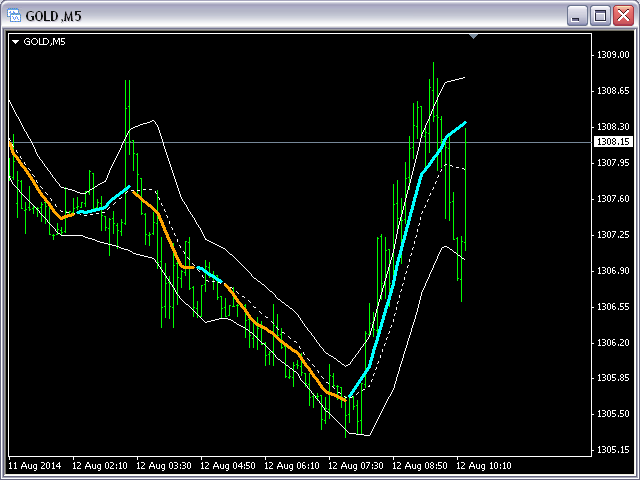Click the 12 Aug 10:10 time label
This screenshot has height=480, width=640.
[484, 466]
